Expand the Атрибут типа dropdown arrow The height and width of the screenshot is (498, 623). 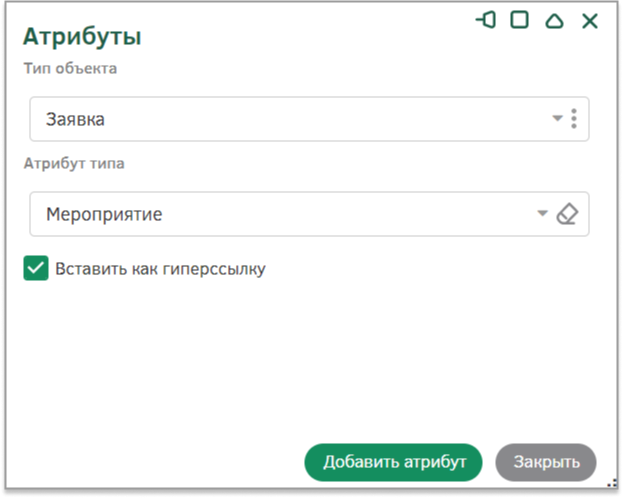coord(542,213)
